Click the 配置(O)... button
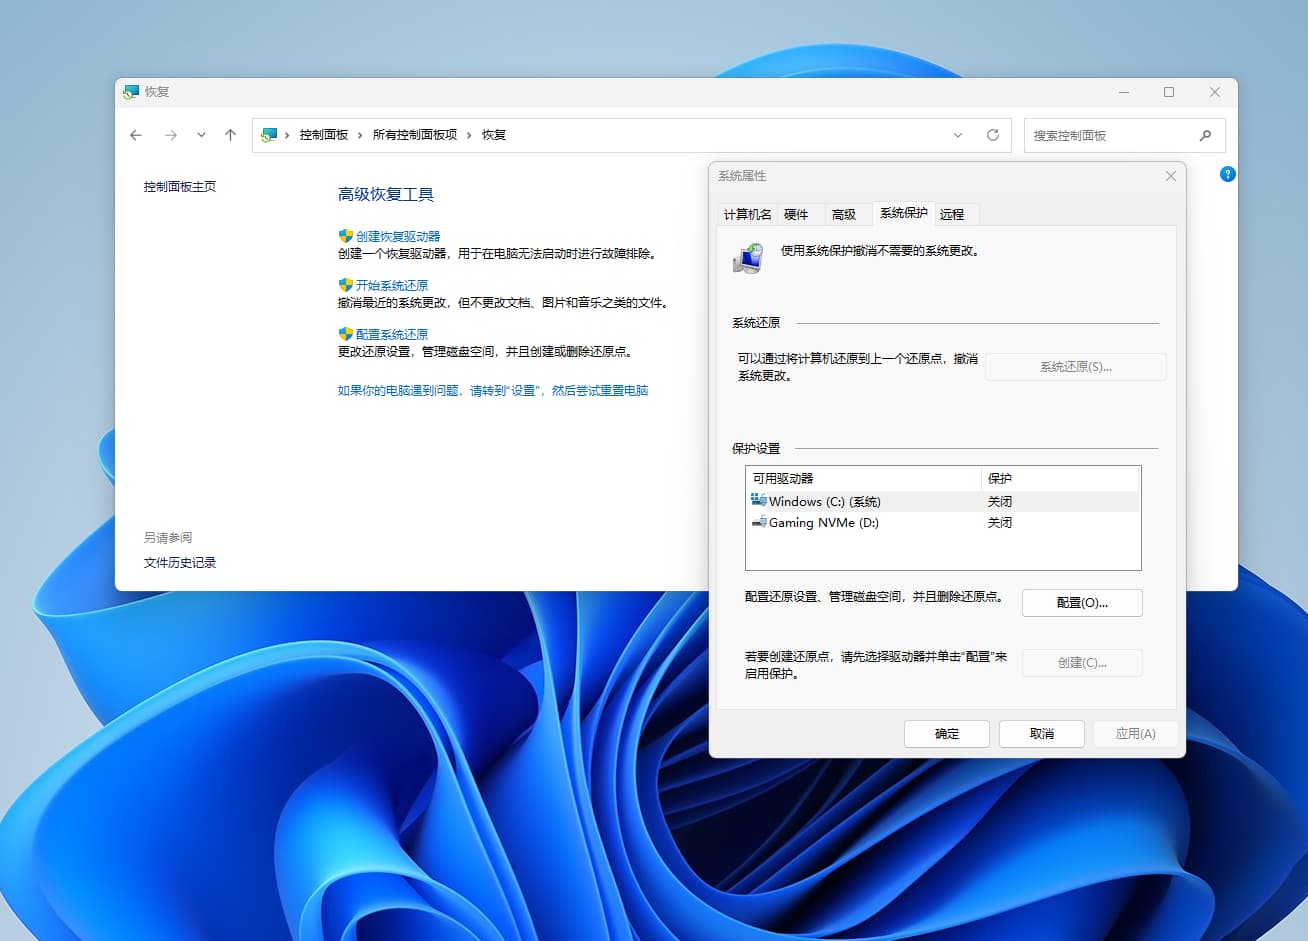Viewport: 1308px width, 941px height. (x=1082, y=602)
